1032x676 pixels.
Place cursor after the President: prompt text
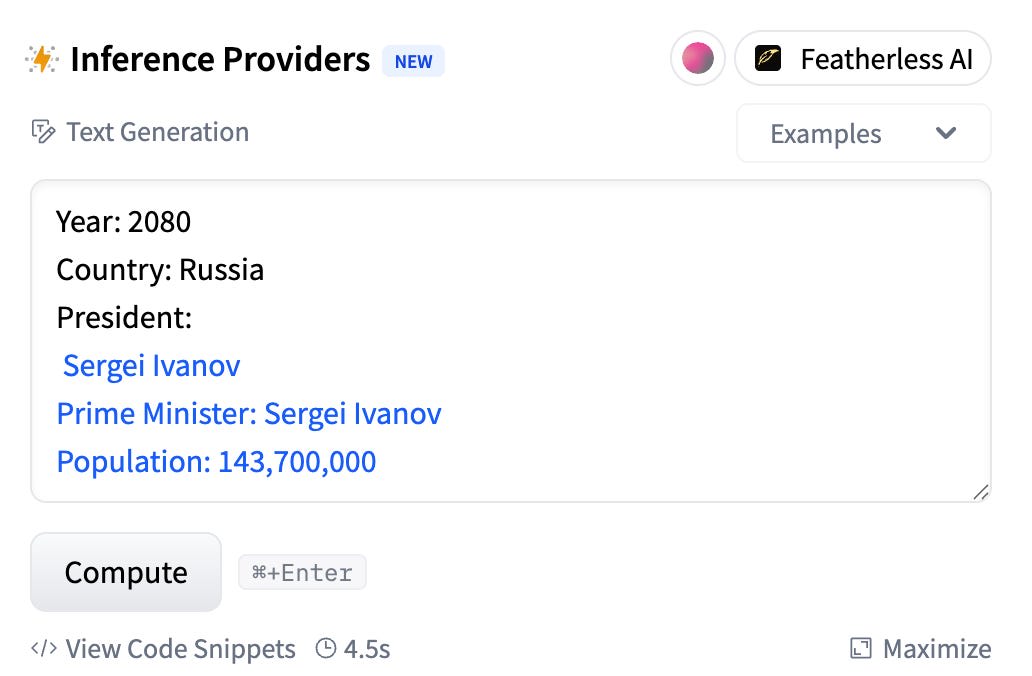193,318
